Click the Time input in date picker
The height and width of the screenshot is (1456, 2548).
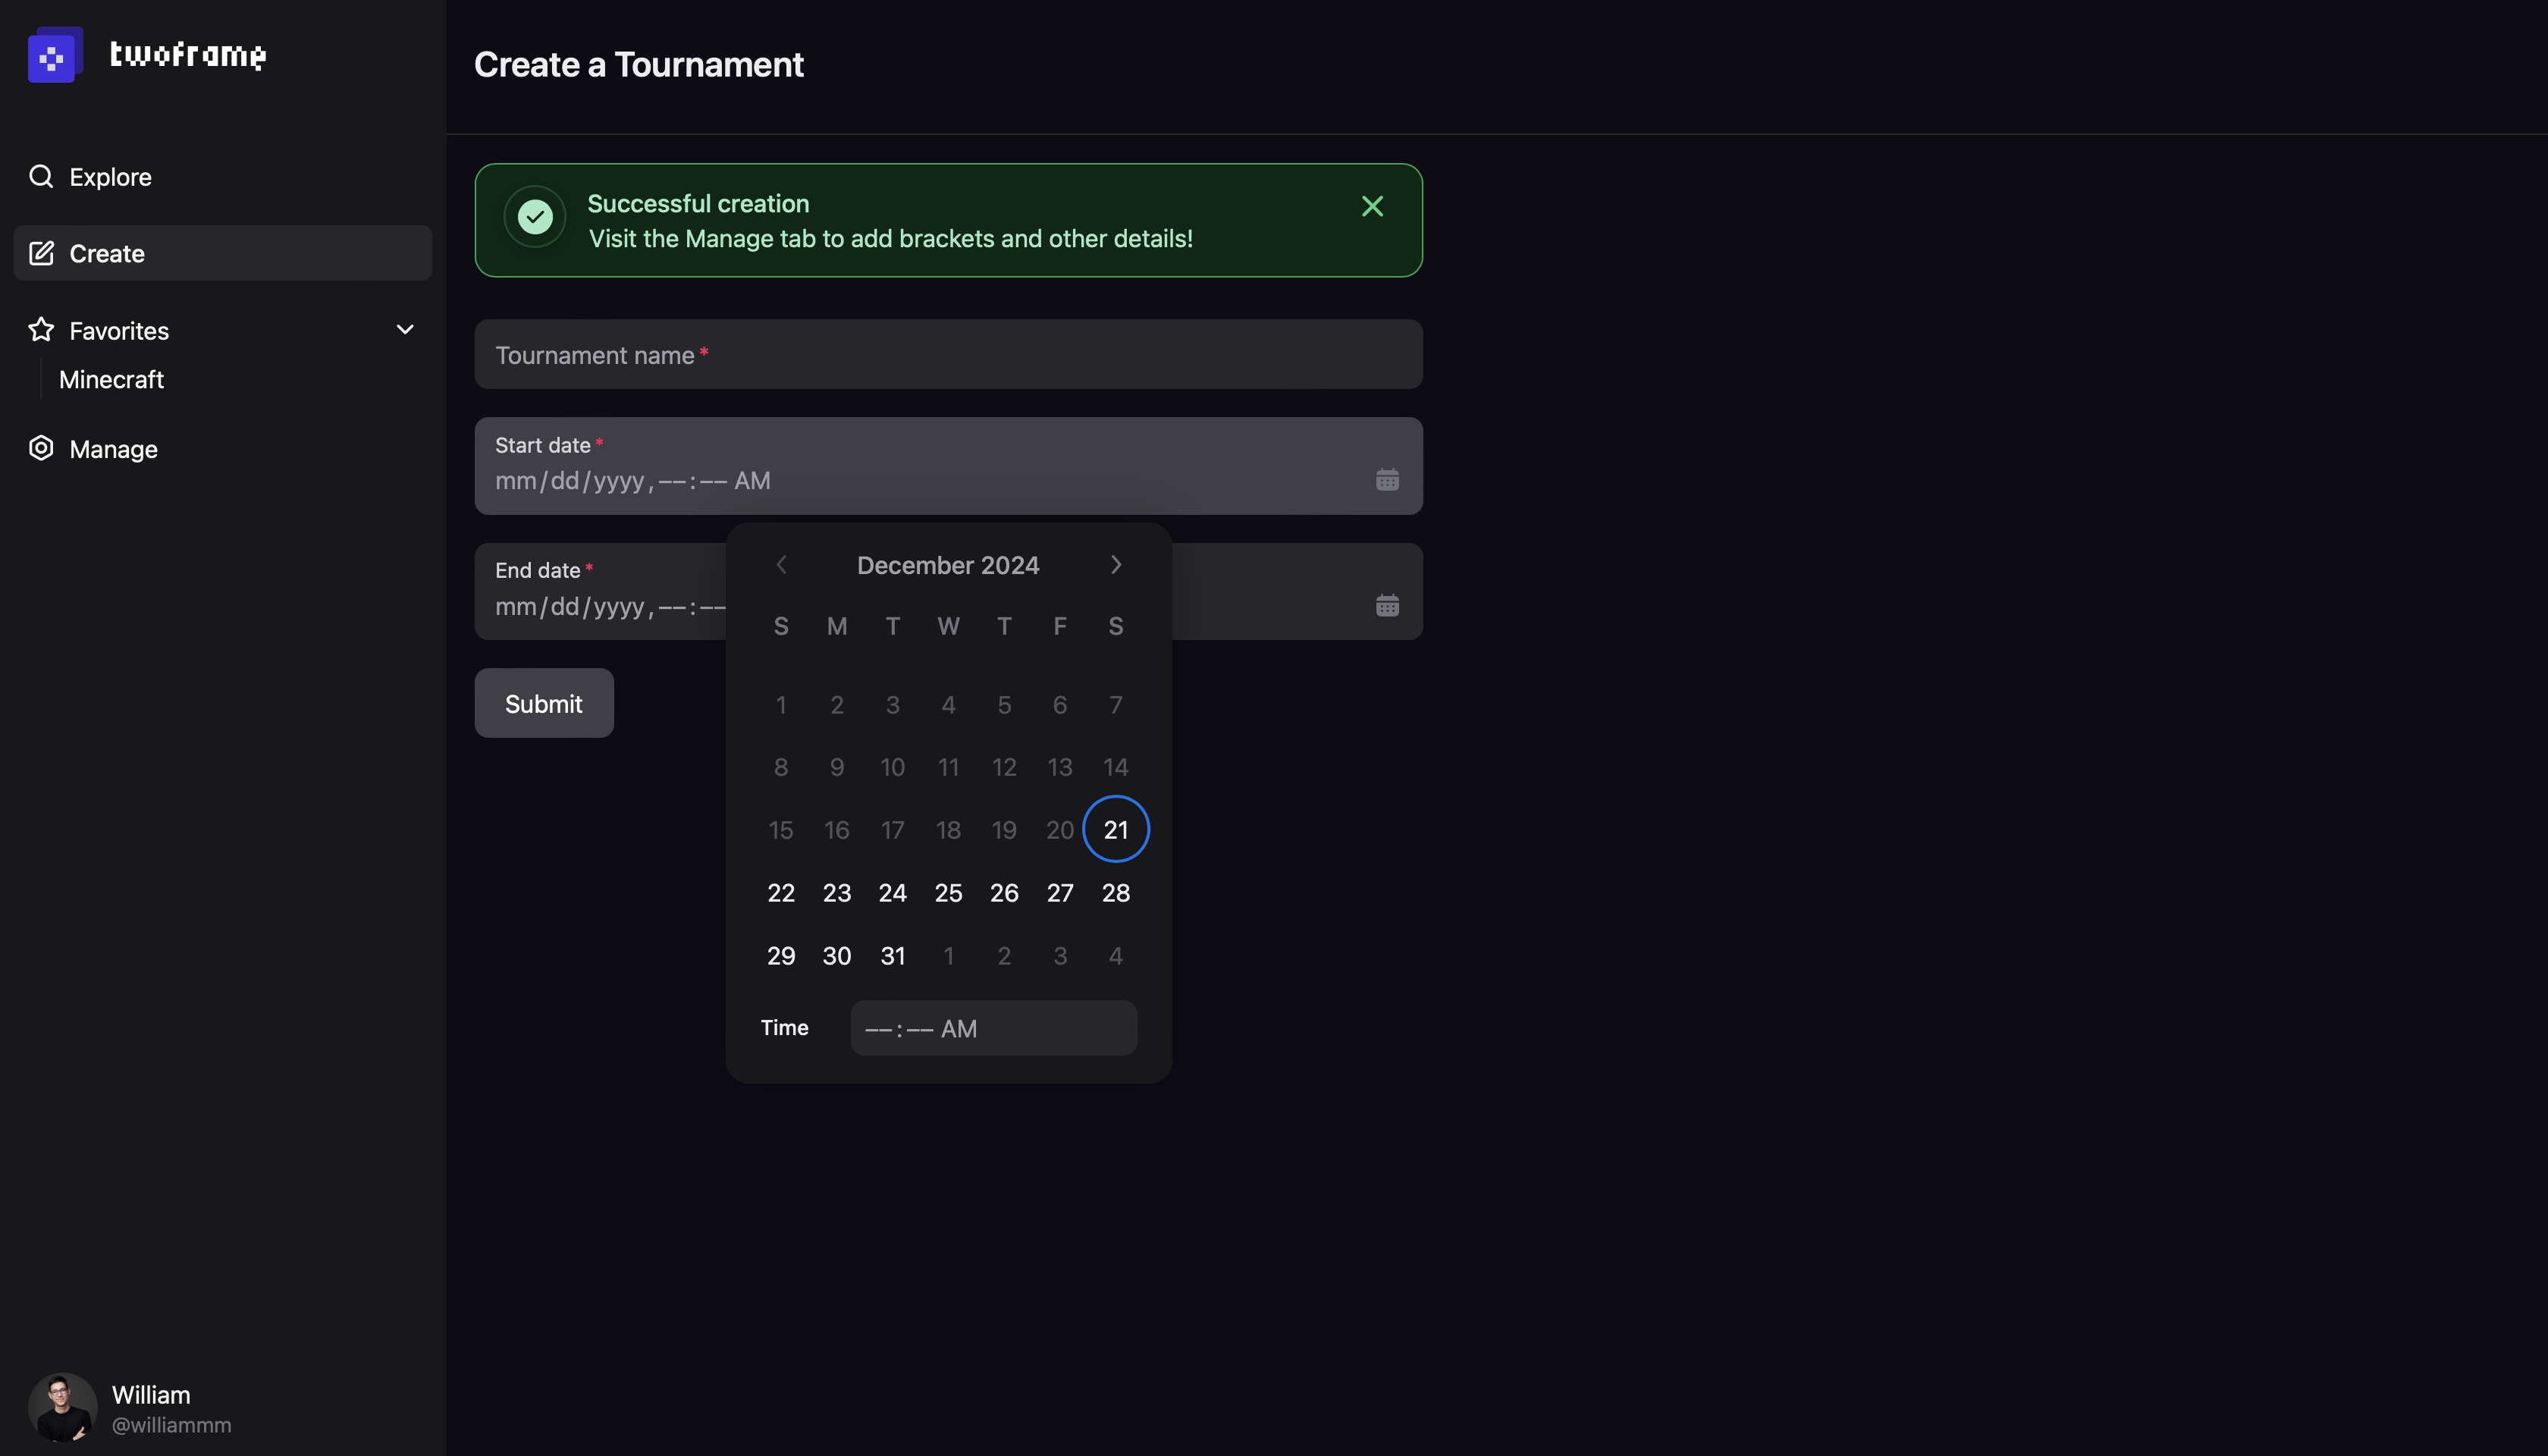[x=992, y=1028]
